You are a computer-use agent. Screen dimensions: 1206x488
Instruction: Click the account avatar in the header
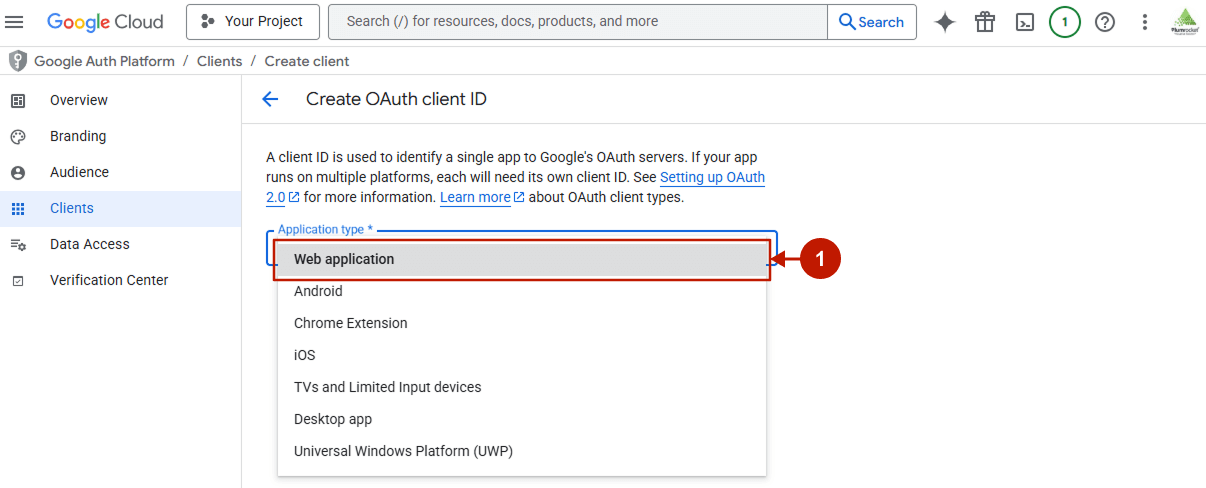click(x=1185, y=22)
